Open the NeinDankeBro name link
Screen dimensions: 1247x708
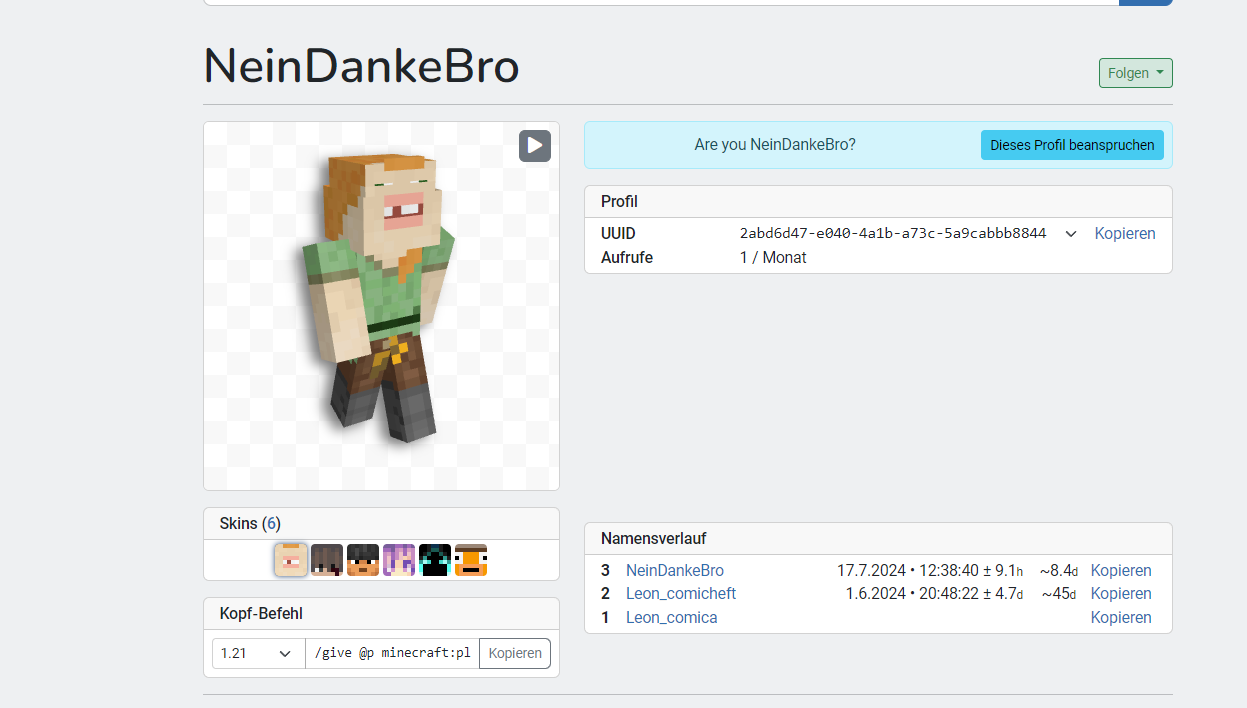[675, 570]
